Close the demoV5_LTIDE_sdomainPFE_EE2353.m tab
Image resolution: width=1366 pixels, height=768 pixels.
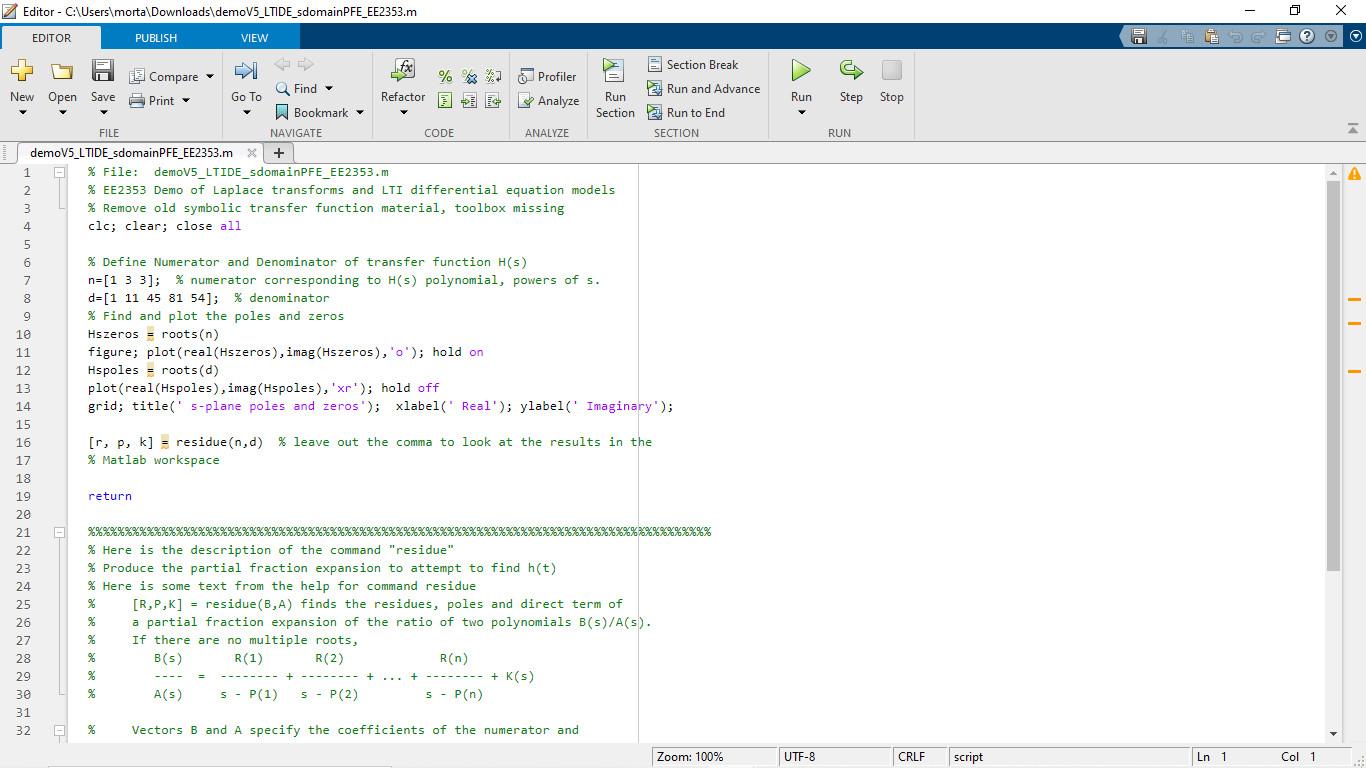(x=252, y=153)
